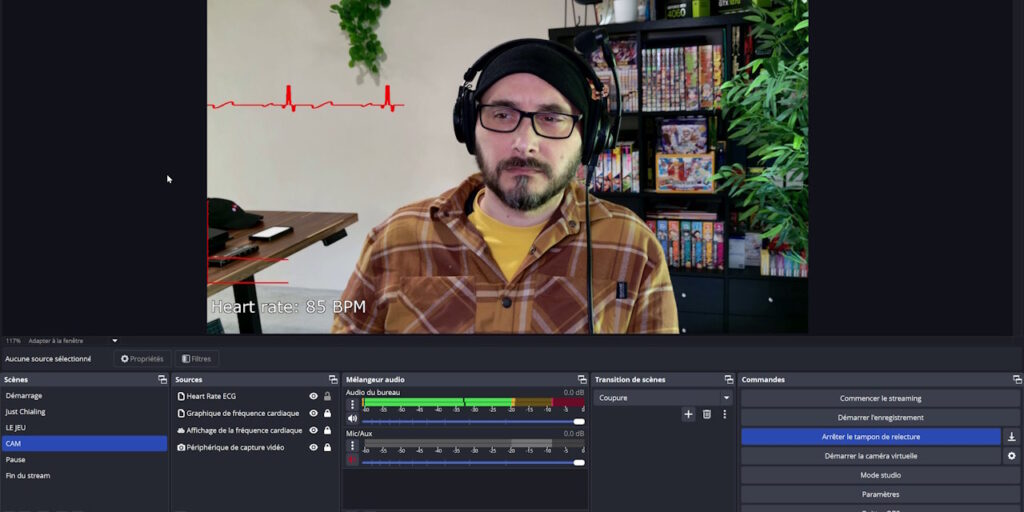Select Affichage de la fréquence cardiaque name

pos(244,430)
